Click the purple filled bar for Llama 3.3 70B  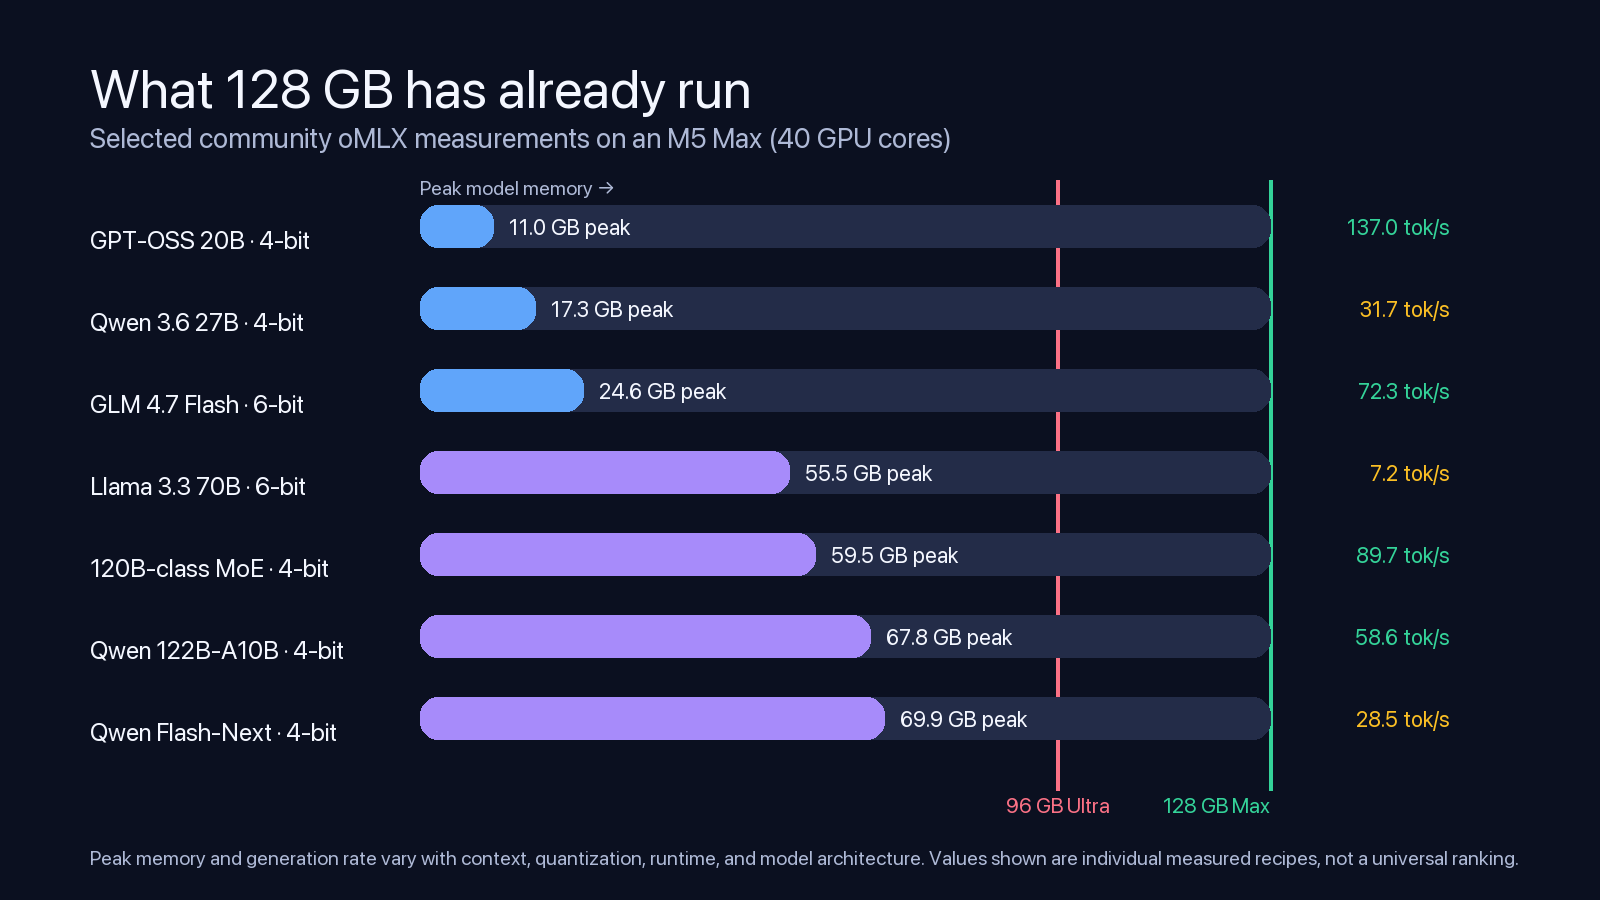click(x=605, y=473)
